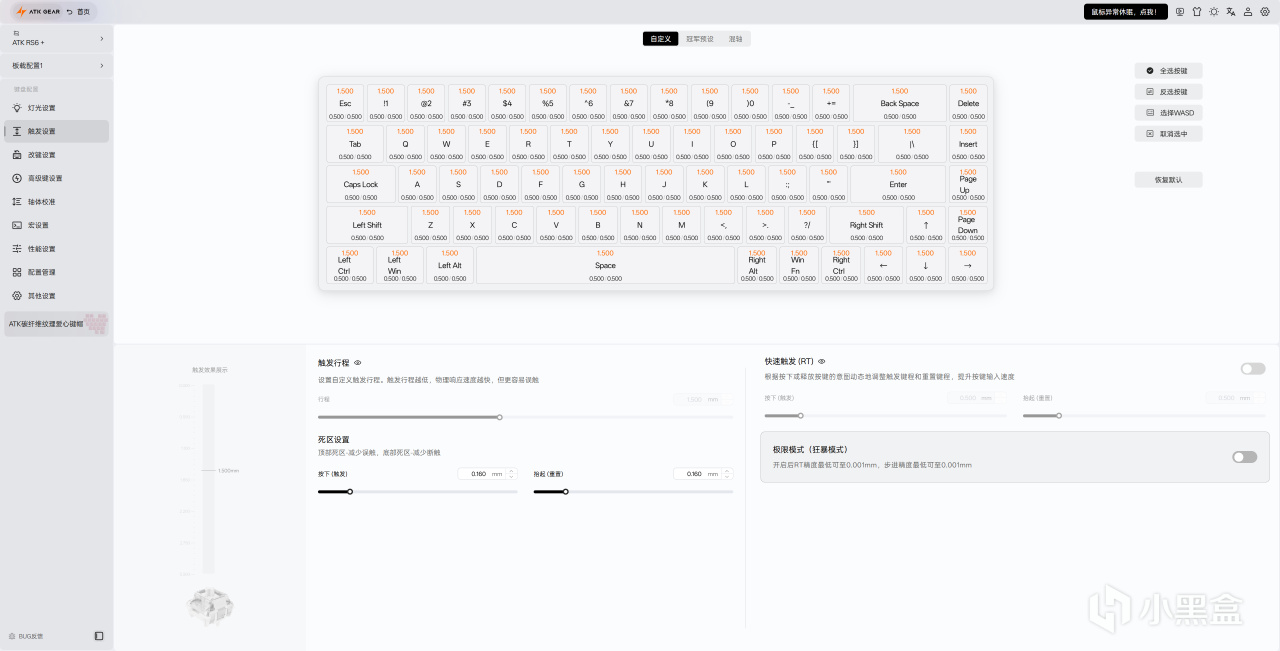Click the ATK GEAR logo

coord(37,11)
